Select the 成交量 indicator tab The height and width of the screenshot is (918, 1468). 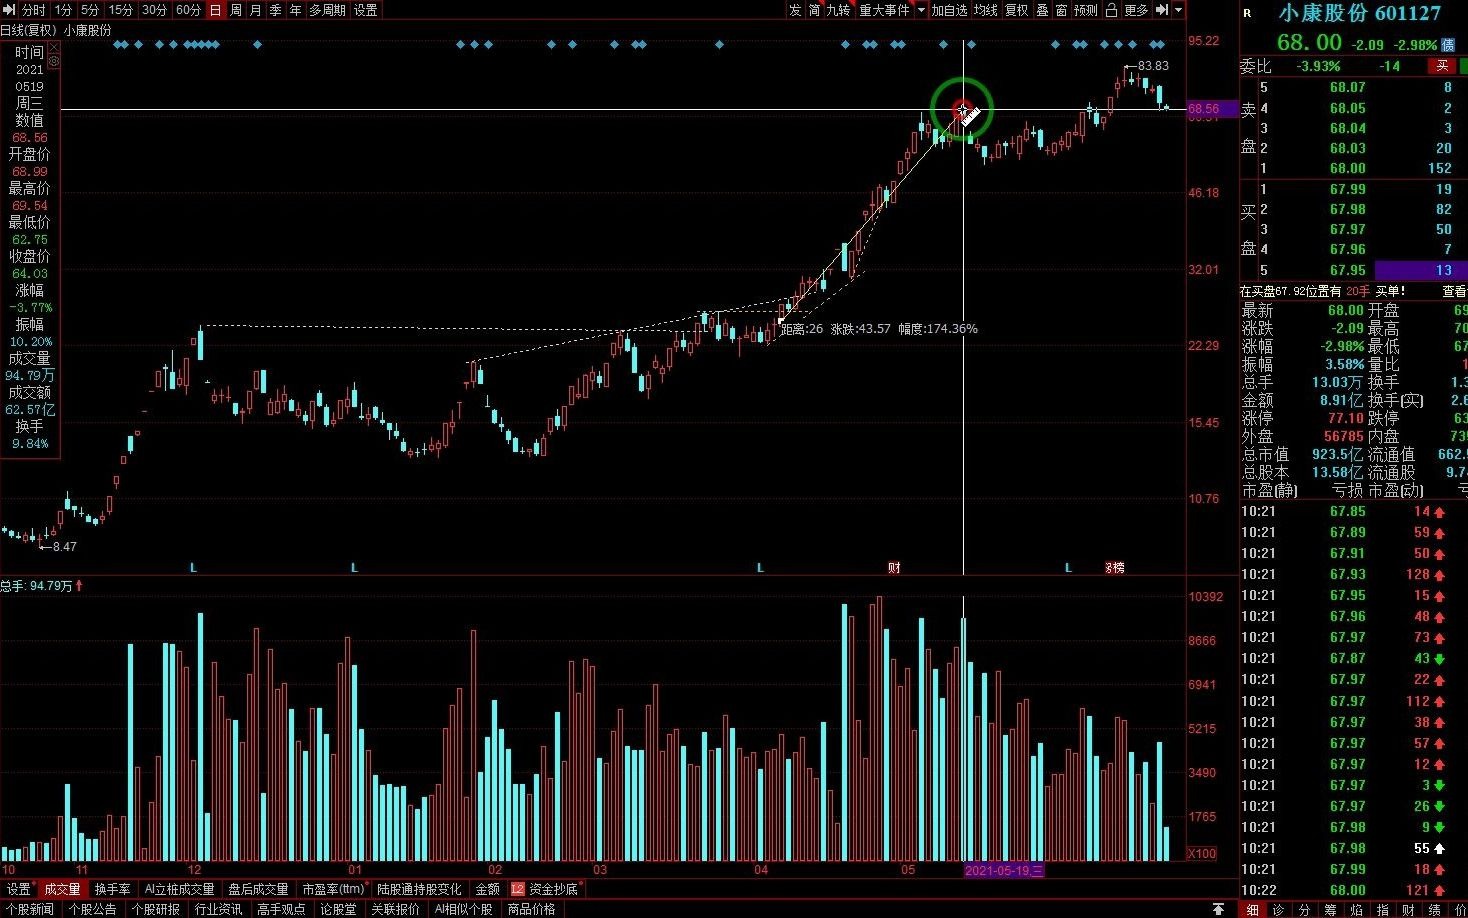pyautogui.click(x=62, y=889)
